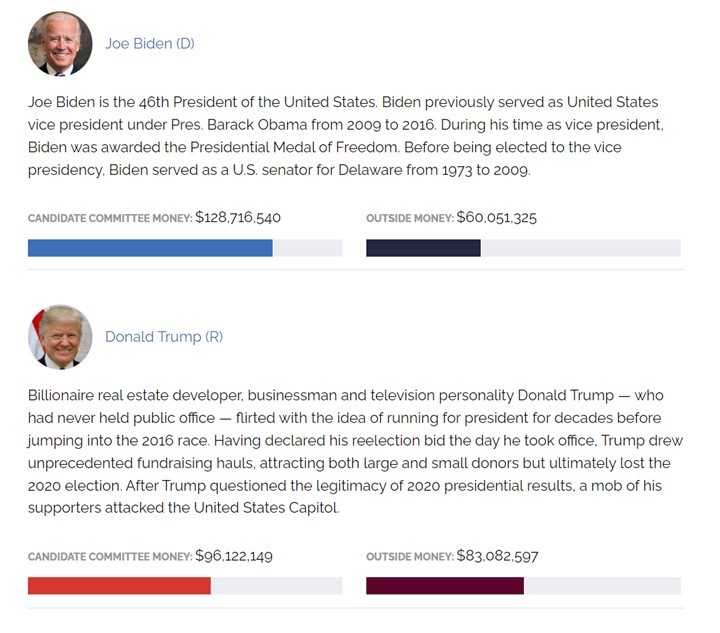Click the maroon outside money bar
This screenshot has height=633, width=720.
pos(445,586)
